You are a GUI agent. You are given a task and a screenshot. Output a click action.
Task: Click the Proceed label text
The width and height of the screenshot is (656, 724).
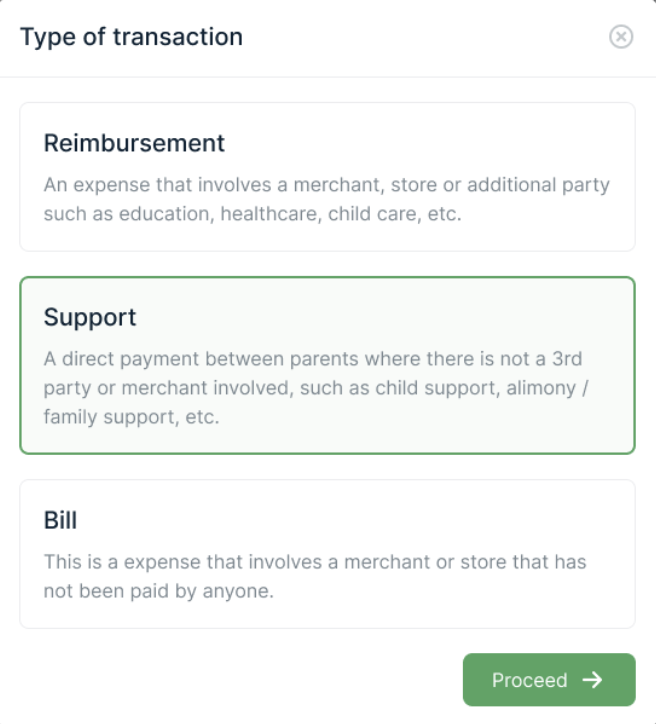tap(529, 681)
